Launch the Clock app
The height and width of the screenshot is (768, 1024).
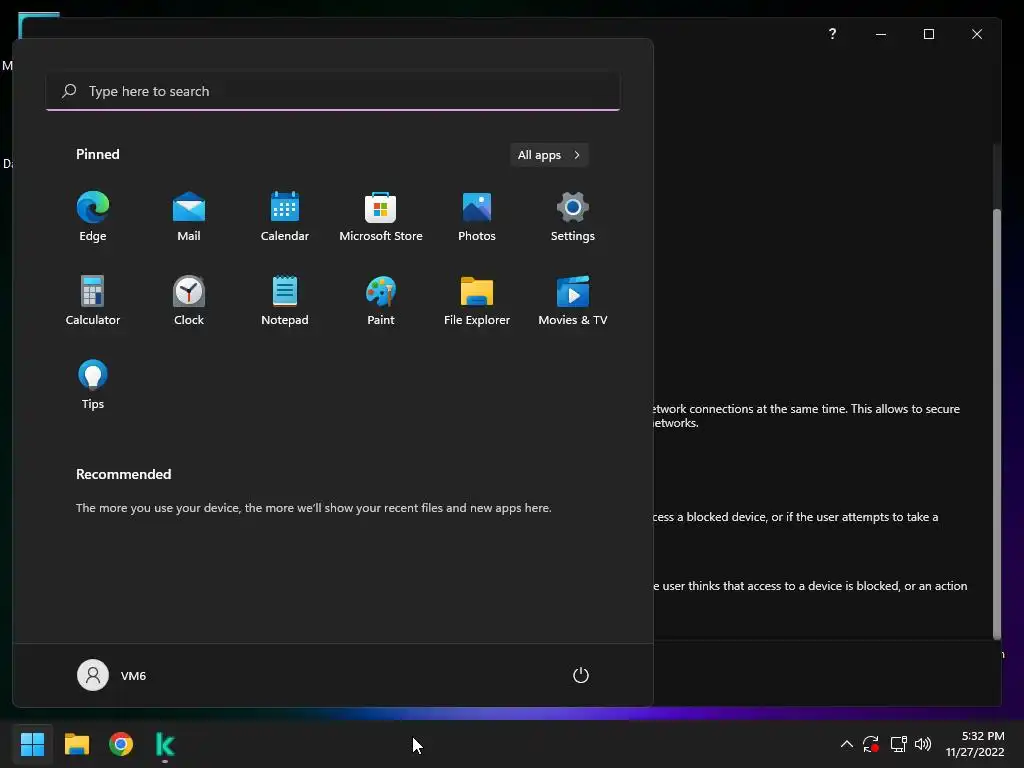click(x=189, y=300)
